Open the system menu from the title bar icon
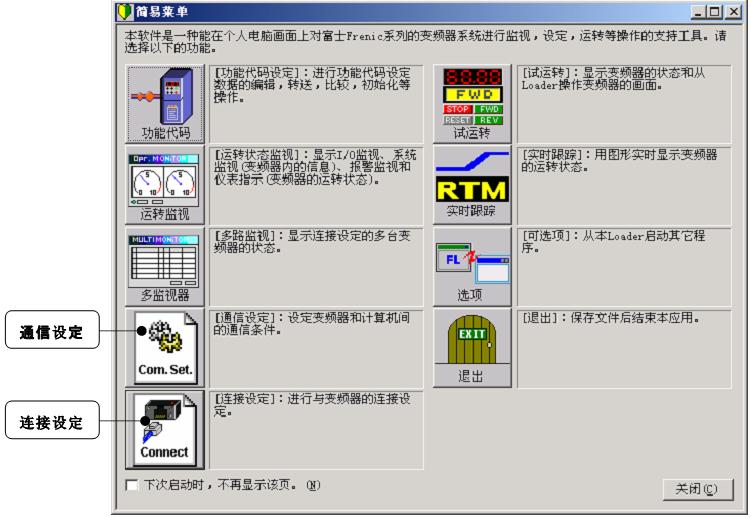This screenshot has width=751, height=518. [125, 11]
